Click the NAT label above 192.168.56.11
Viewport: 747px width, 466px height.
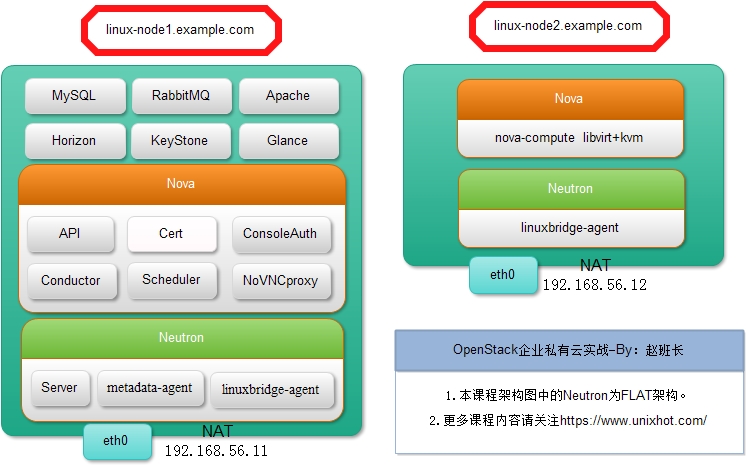pyautogui.click(x=217, y=431)
